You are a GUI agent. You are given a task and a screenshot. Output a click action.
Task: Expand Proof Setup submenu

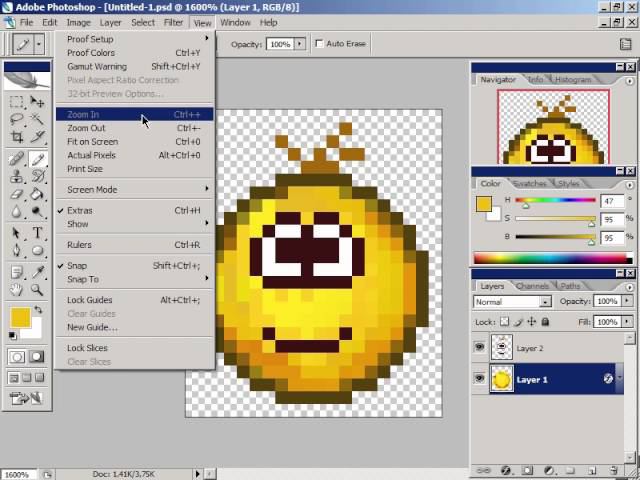point(135,39)
